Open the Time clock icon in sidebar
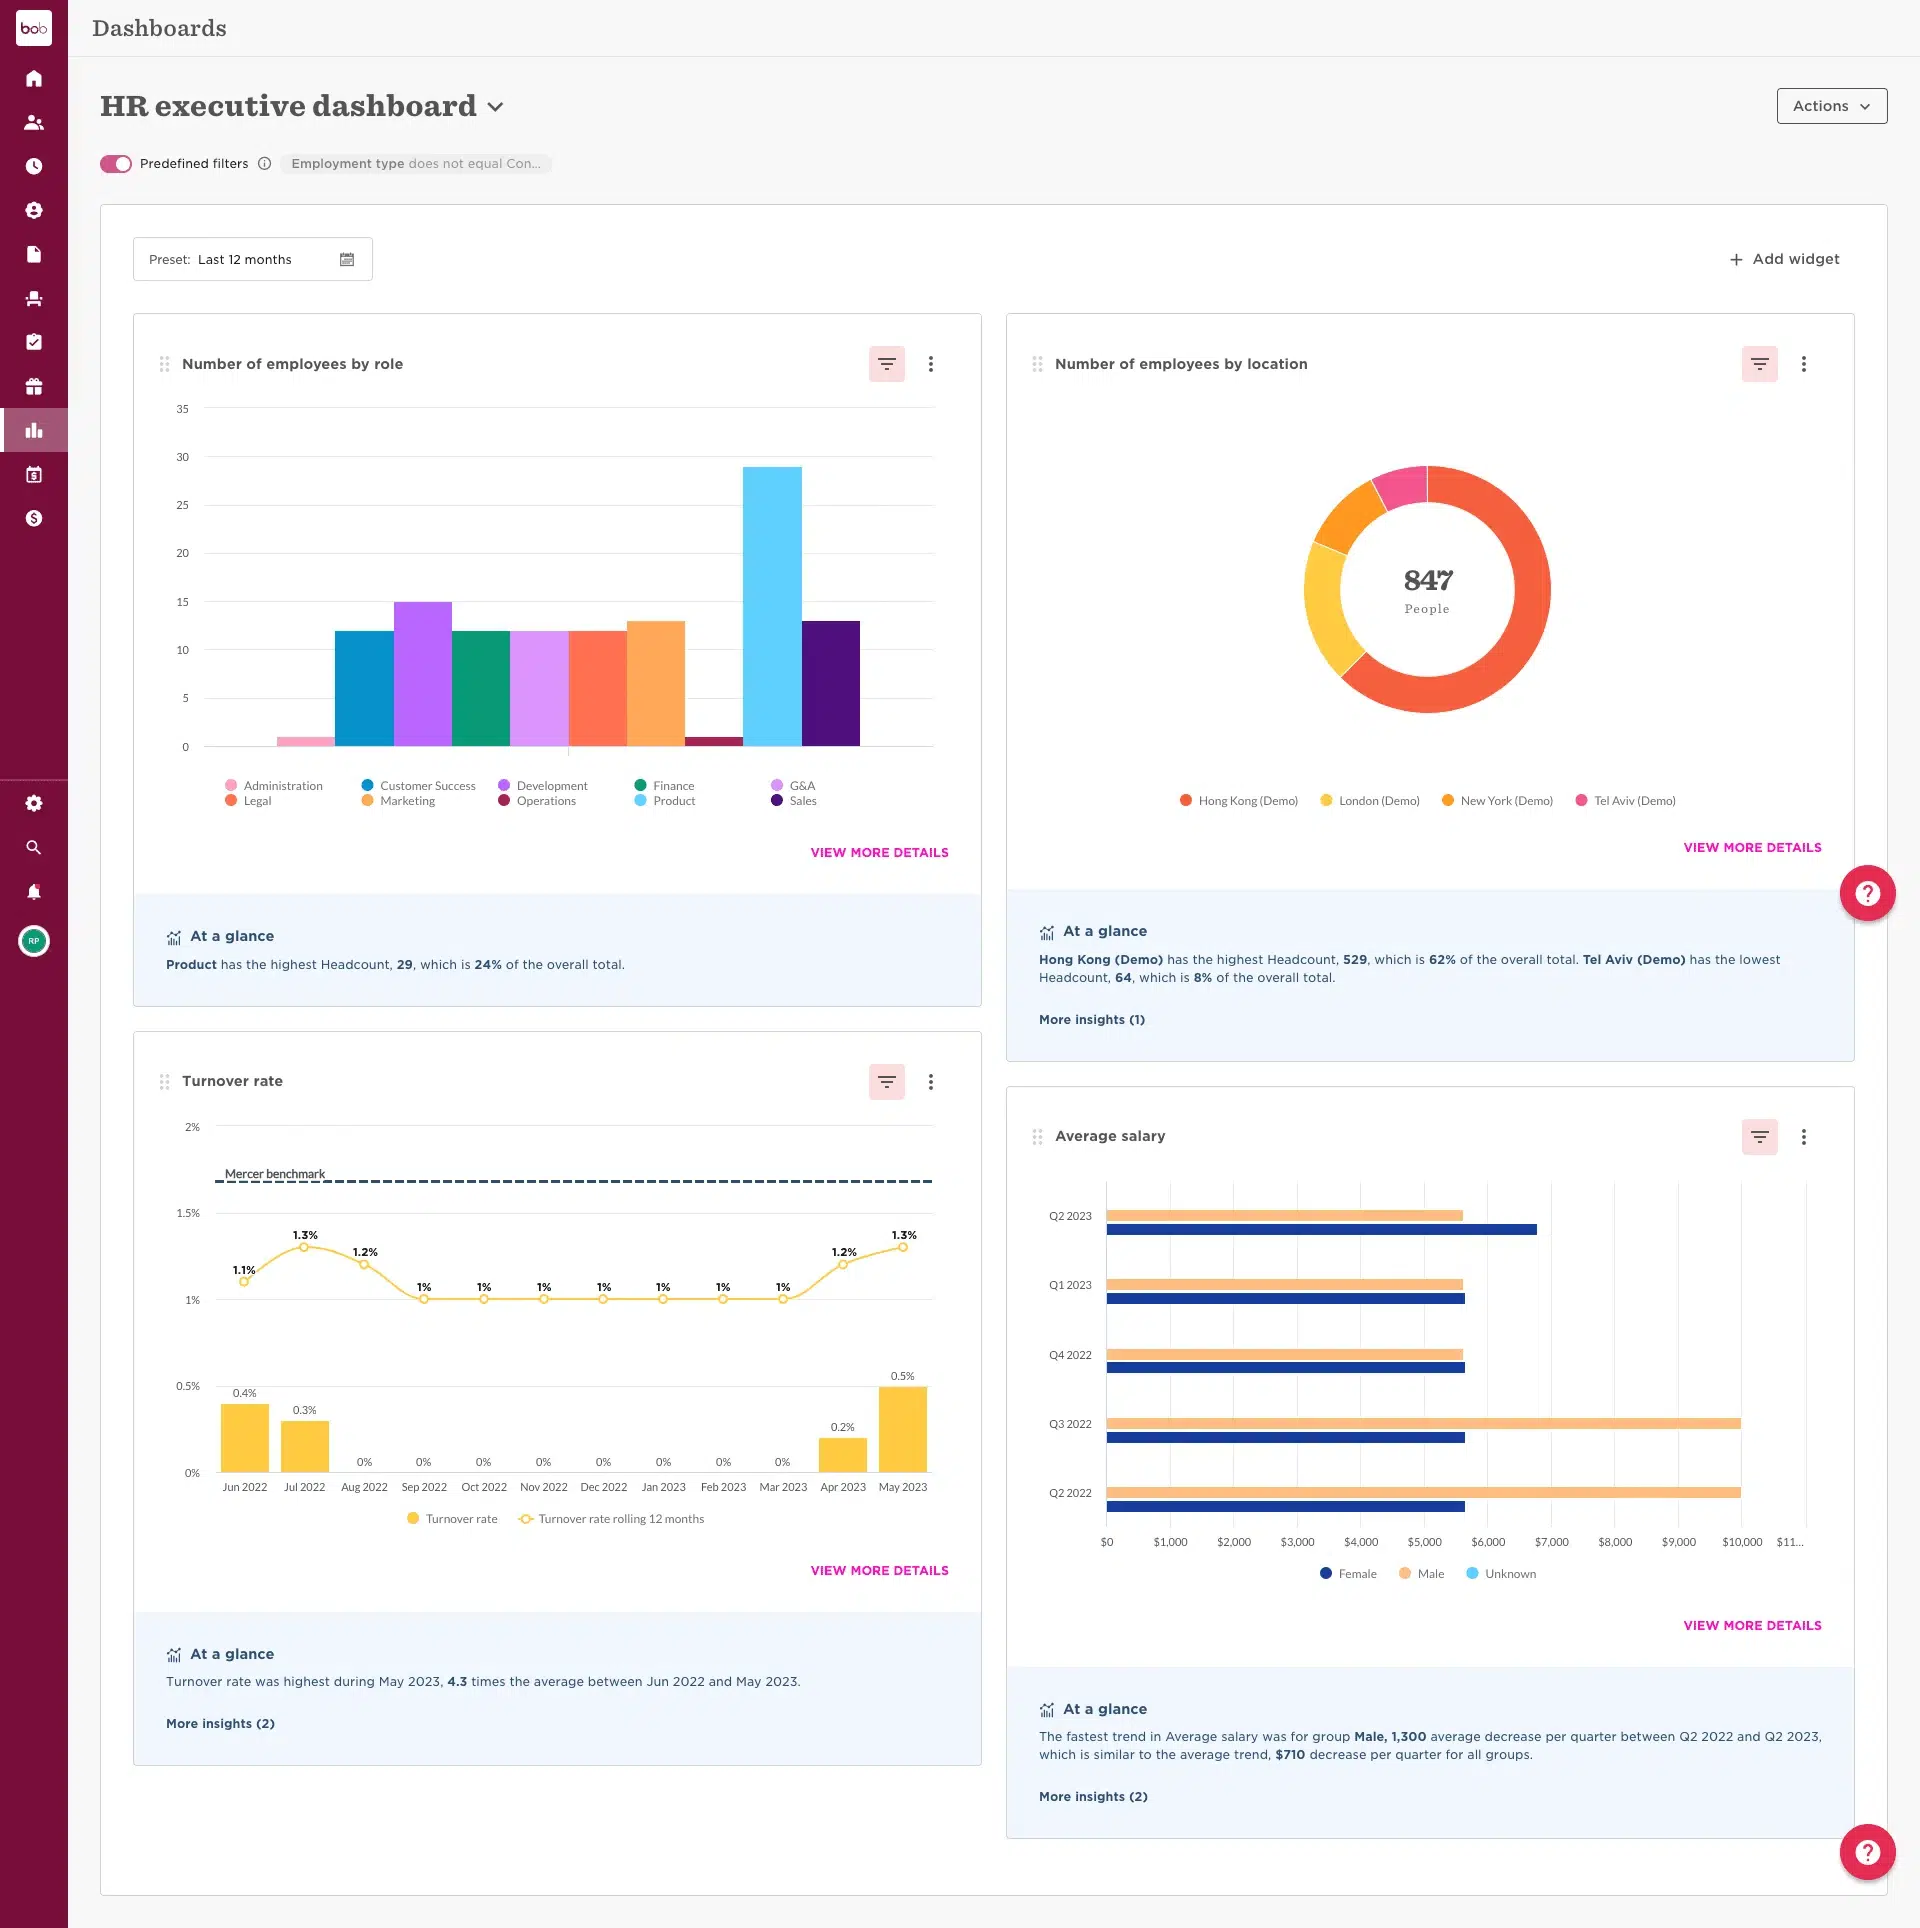The width and height of the screenshot is (1920, 1928). [x=34, y=166]
